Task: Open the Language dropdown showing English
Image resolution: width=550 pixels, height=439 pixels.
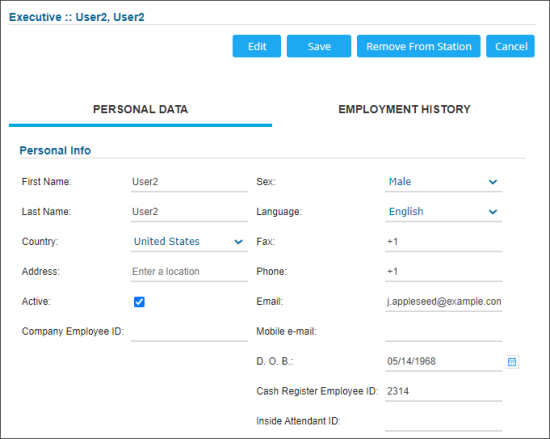Action: coord(443,212)
